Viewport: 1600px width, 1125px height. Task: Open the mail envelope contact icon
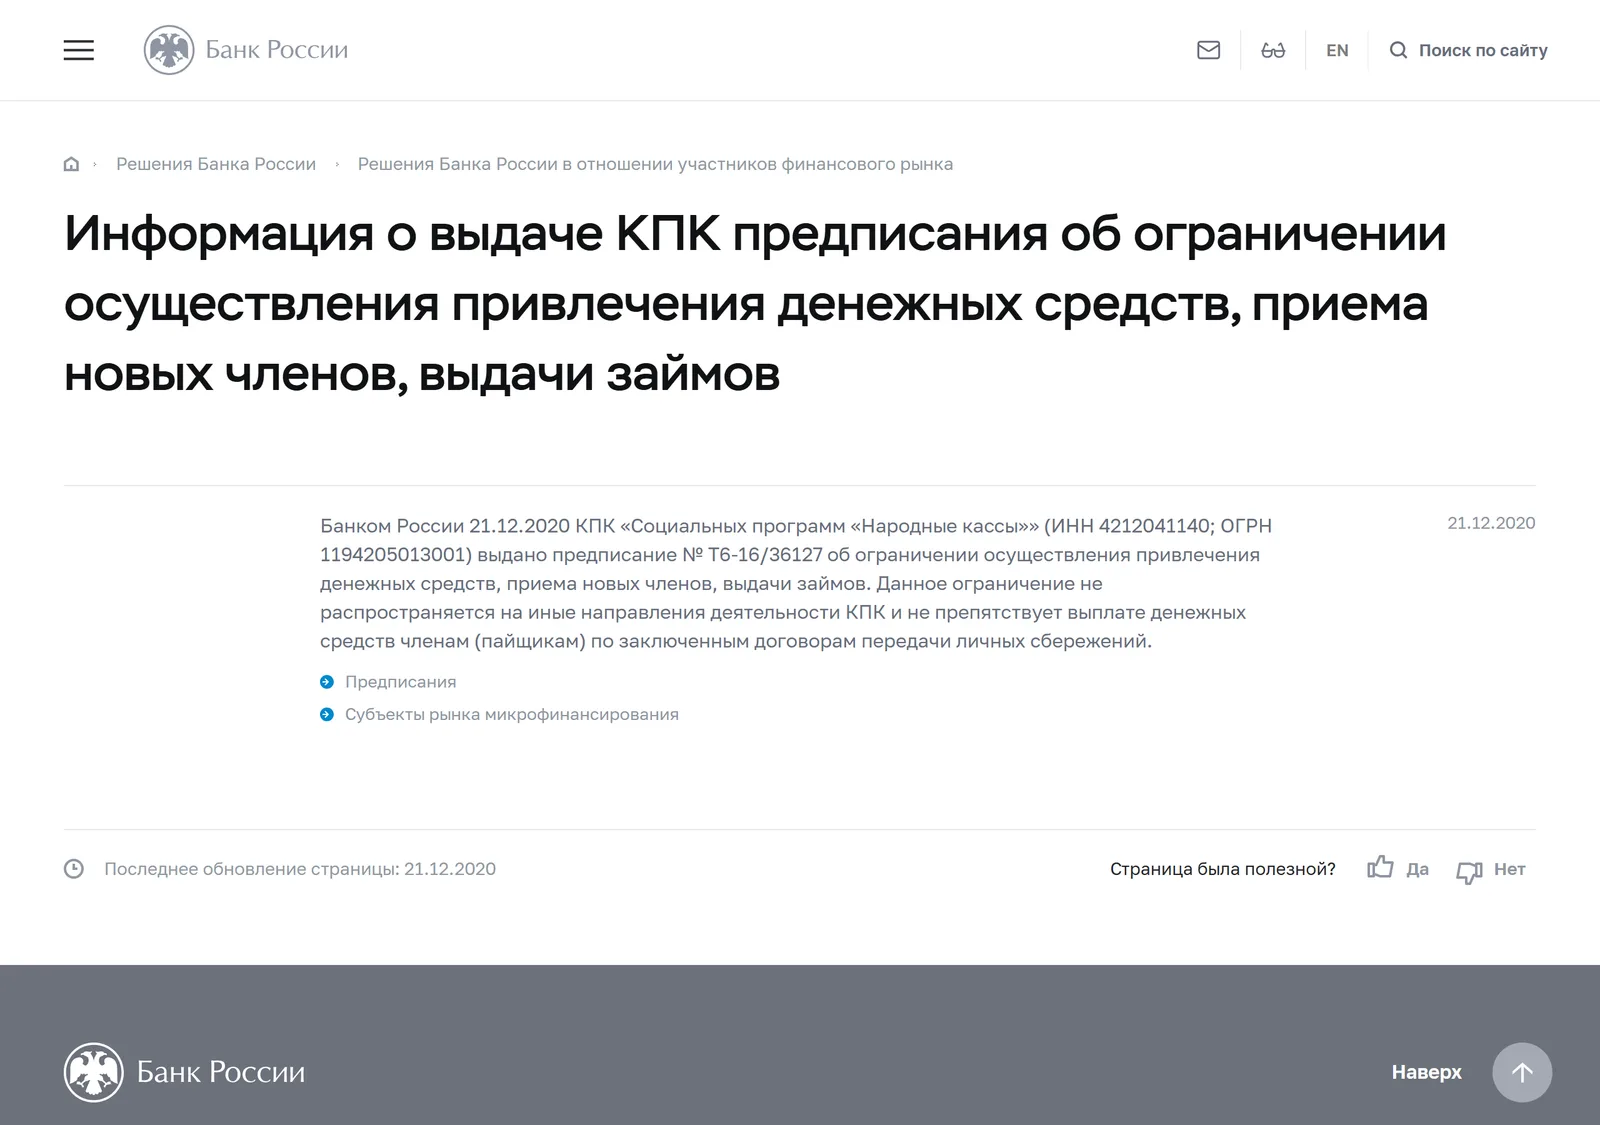(1208, 50)
